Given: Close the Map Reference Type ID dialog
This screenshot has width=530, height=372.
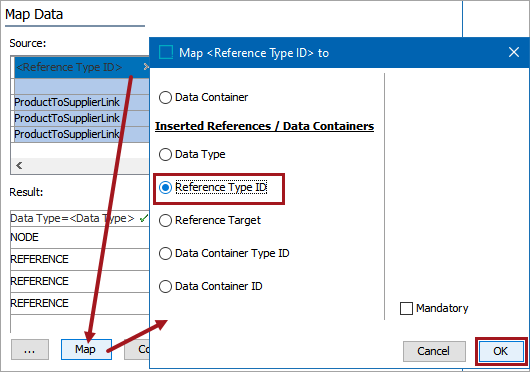Looking at the screenshot, I should pos(514,52).
